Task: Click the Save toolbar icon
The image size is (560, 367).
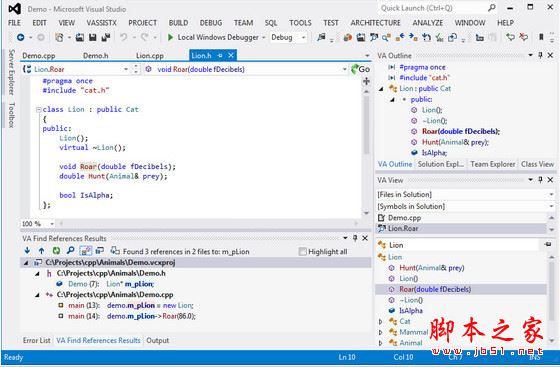Action: [x=92, y=37]
